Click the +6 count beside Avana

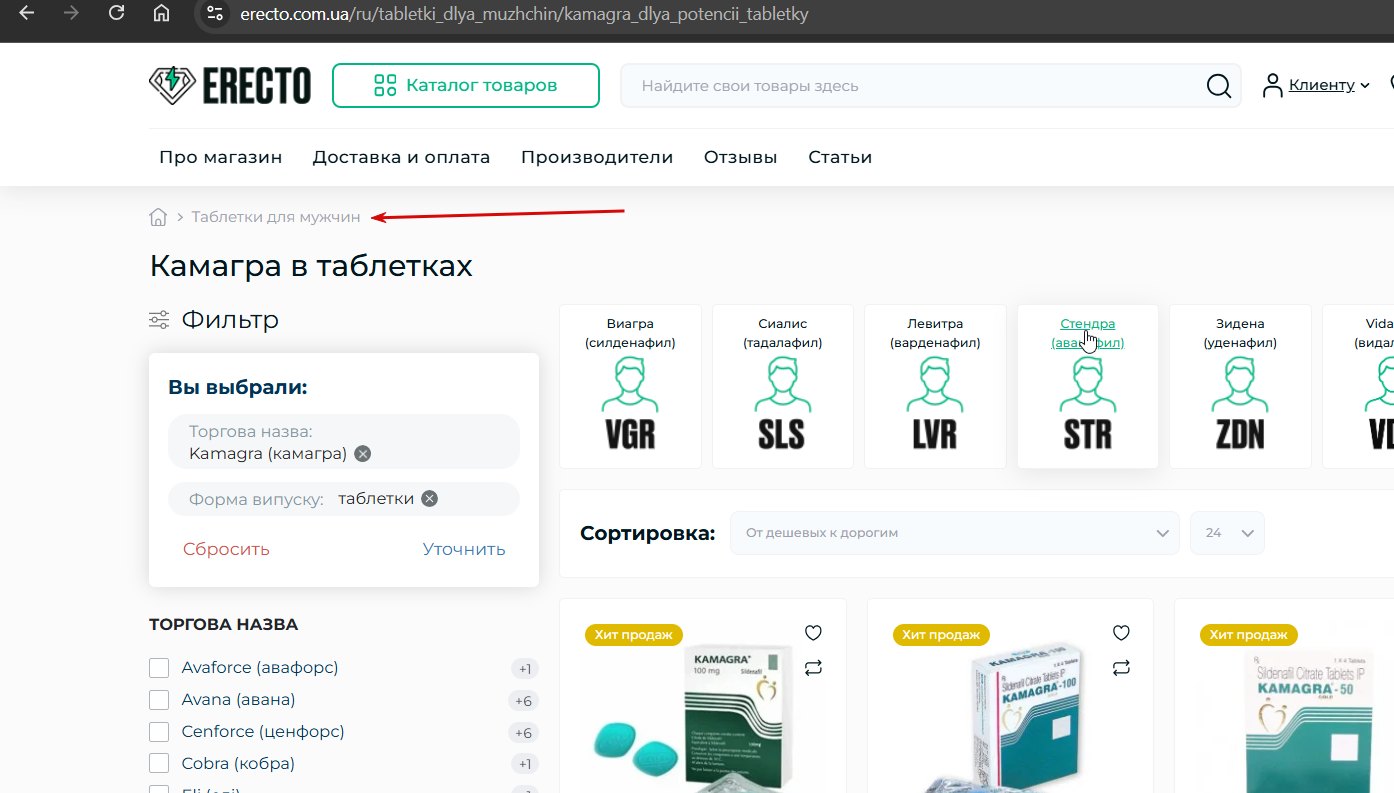click(524, 701)
